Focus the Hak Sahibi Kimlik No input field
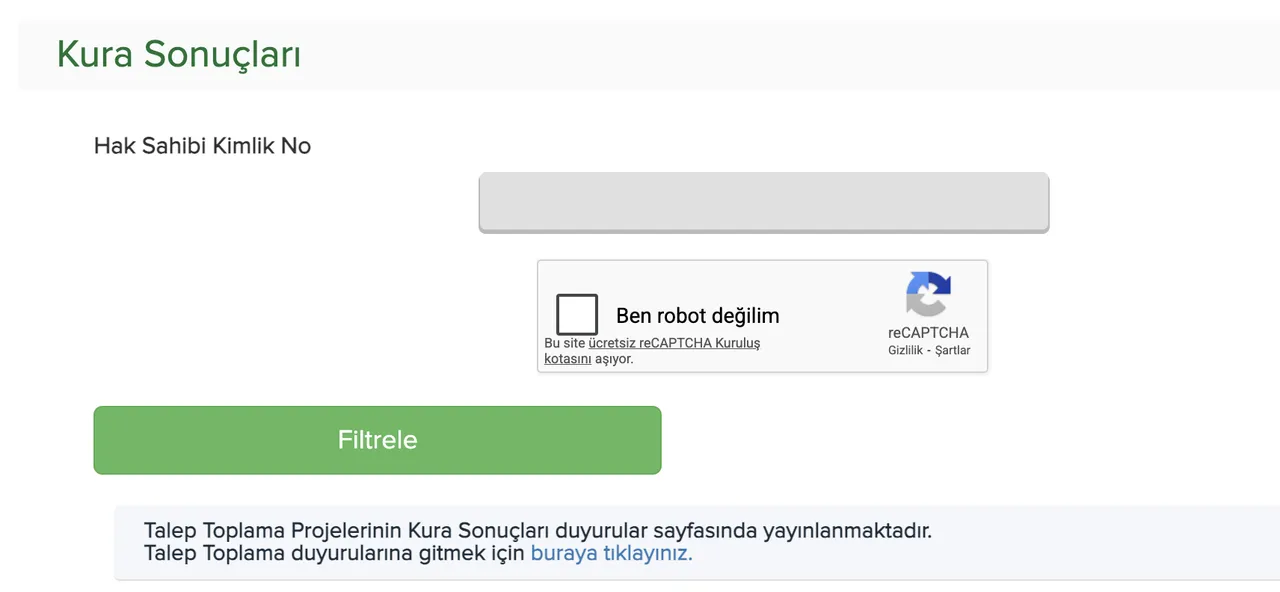1280x592 pixels. [x=764, y=202]
